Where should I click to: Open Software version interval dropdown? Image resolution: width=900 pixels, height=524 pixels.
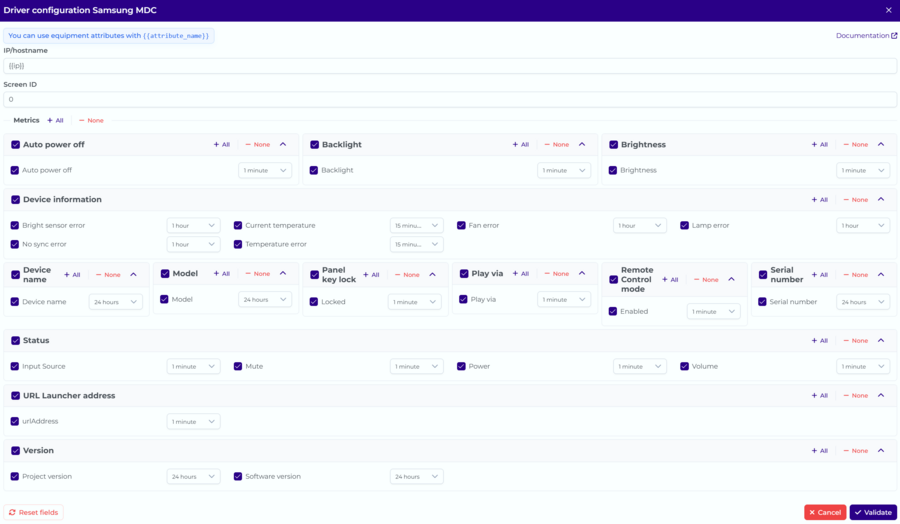[416, 476]
